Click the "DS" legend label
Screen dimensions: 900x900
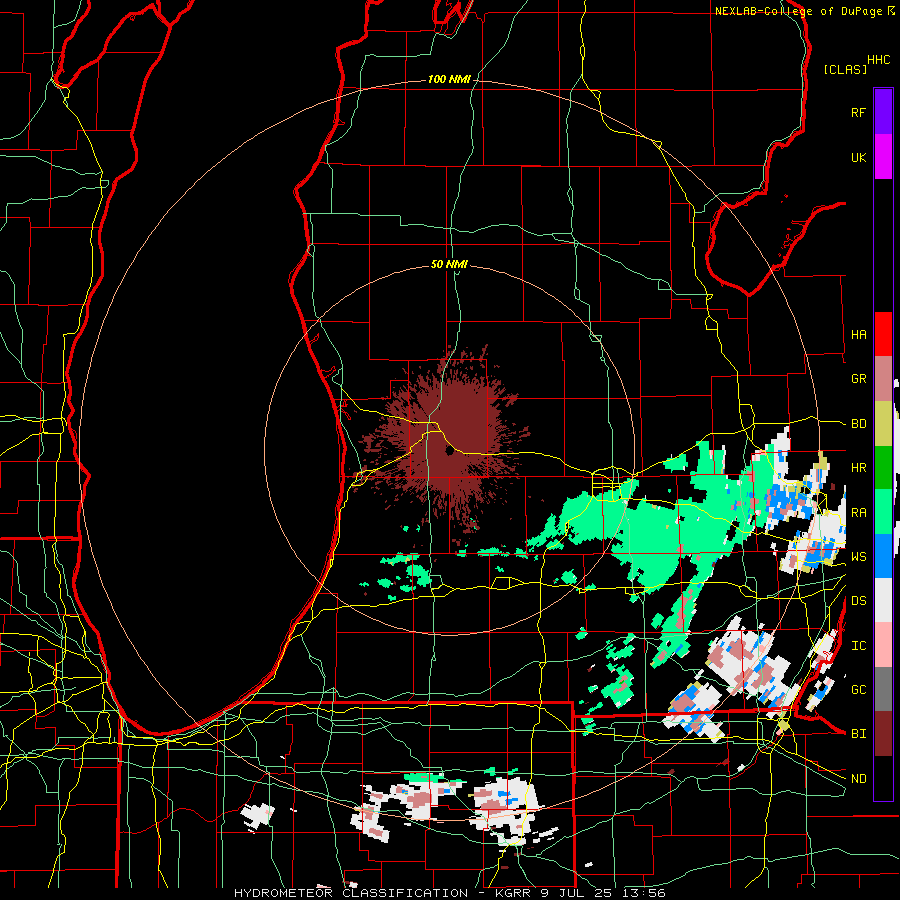pyautogui.click(x=858, y=601)
